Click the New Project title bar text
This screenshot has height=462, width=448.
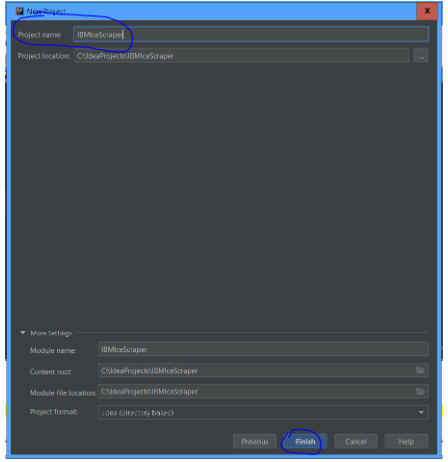pyautogui.click(x=46, y=11)
